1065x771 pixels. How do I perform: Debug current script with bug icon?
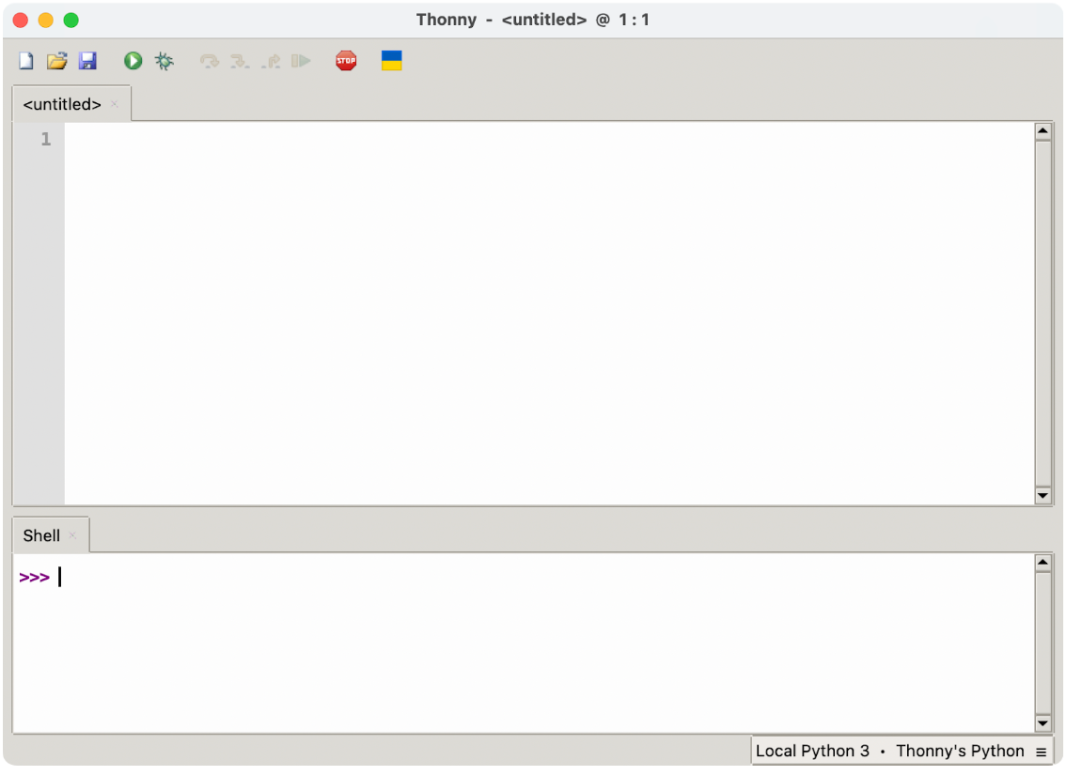[x=164, y=61]
